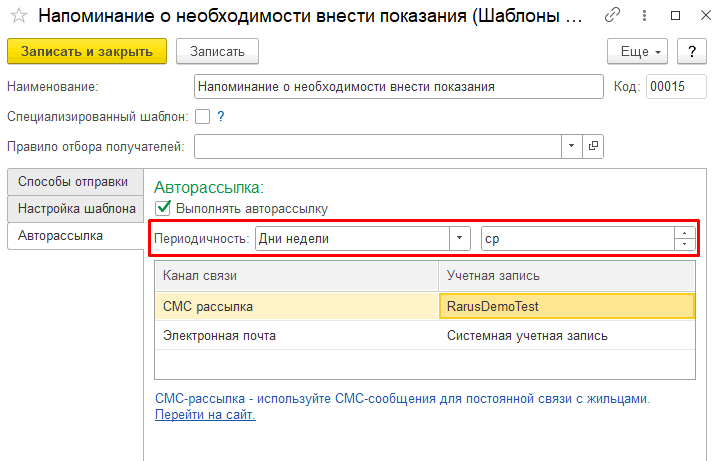This screenshot has height=461, width=718.
Task: Decrease the weekday value with down arrow
Action: coord(685,244)
